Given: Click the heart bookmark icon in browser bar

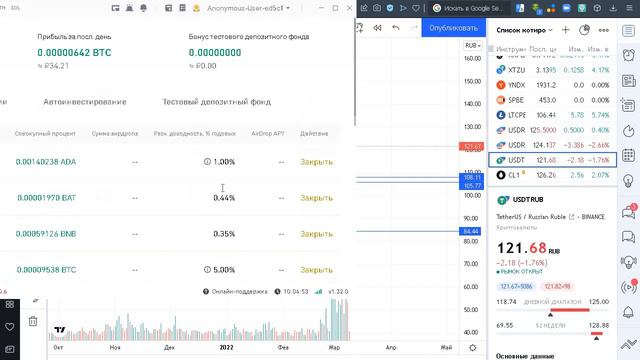Looking at the screenshot, I should [416, 8].
